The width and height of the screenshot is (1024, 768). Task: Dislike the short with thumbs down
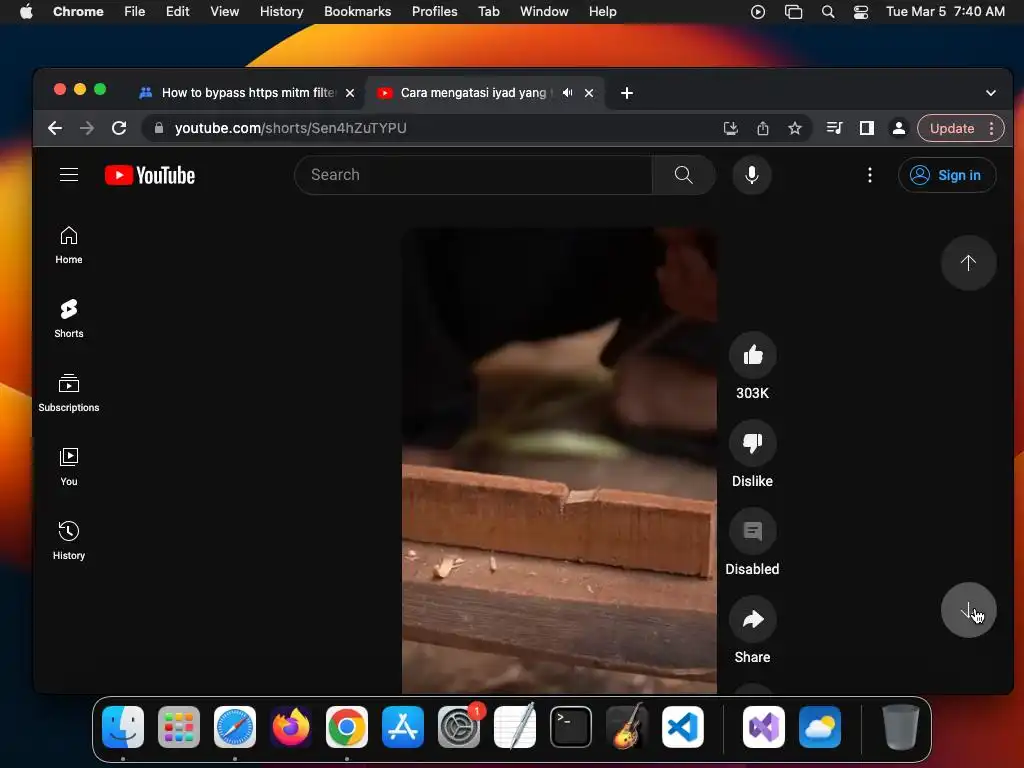tap(752, 443)
